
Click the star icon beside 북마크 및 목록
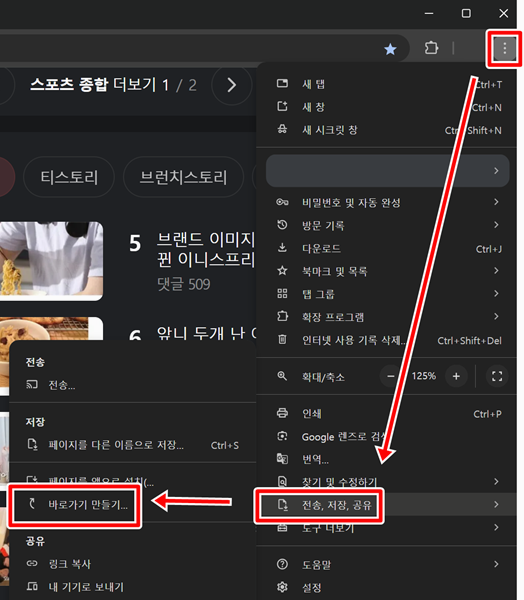tap(282, 271)
